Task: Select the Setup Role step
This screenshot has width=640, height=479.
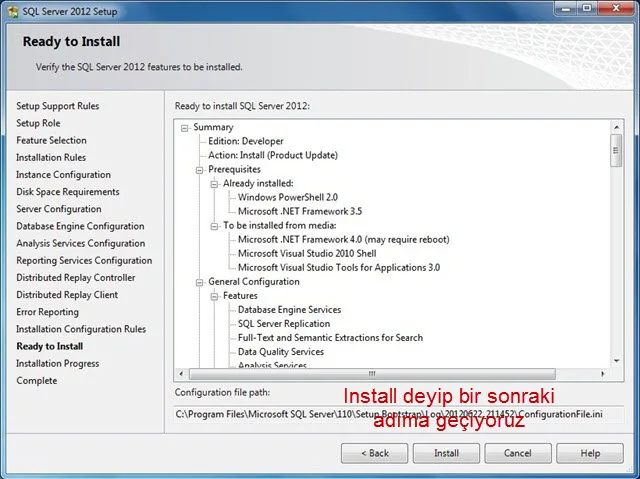Action: (38, 123)
